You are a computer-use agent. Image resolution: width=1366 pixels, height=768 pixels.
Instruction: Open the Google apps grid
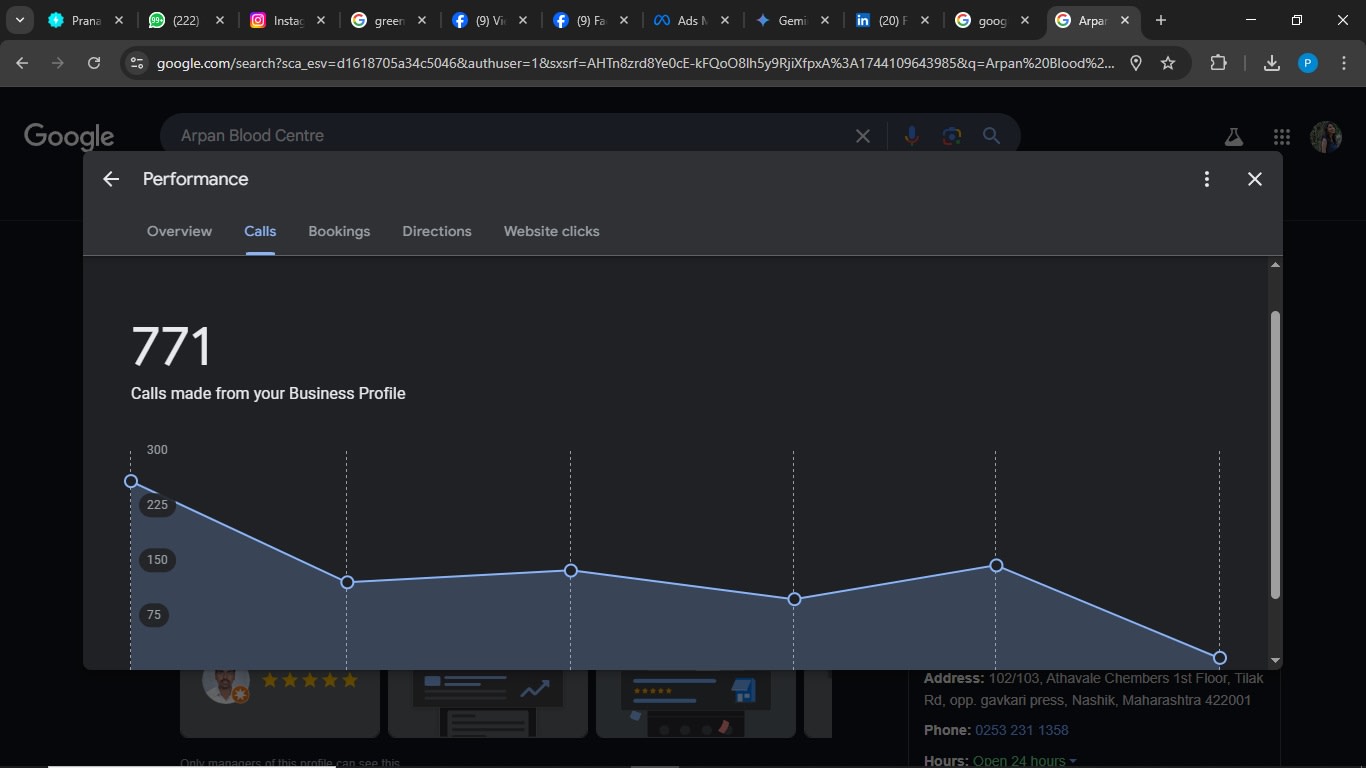1282,137
